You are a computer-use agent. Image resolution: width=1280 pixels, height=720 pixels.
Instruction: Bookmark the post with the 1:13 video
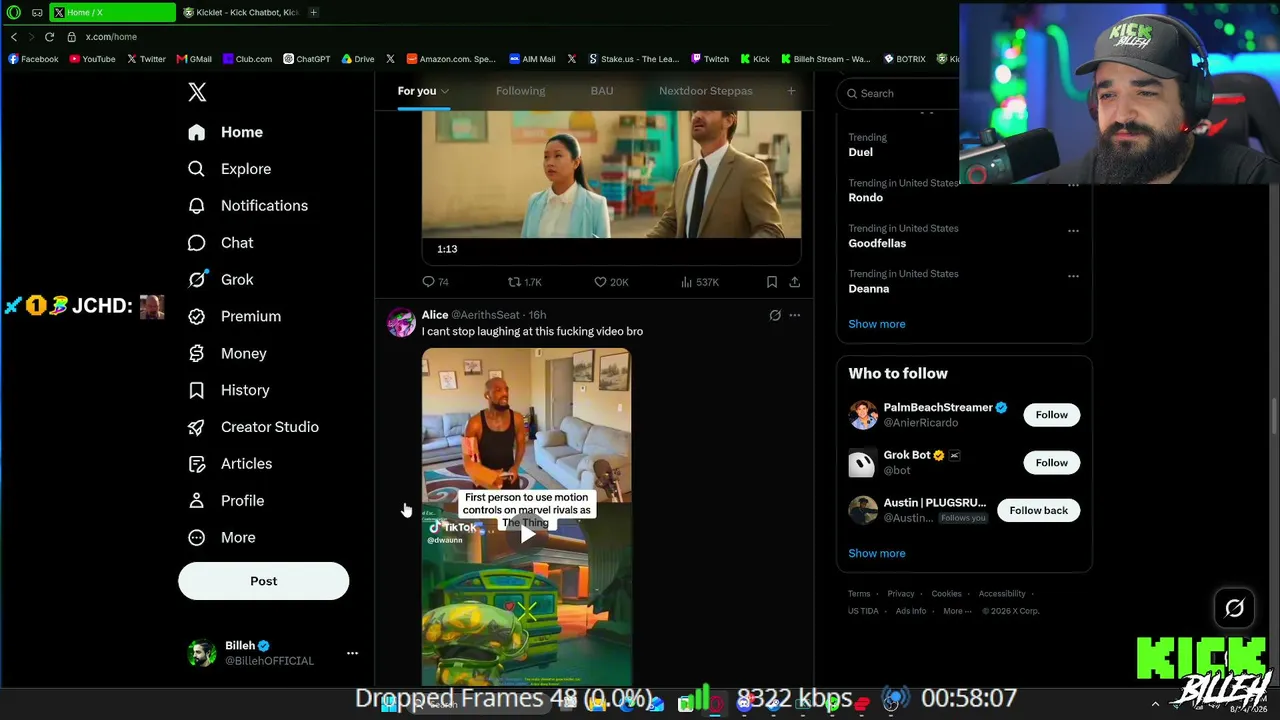772,282
